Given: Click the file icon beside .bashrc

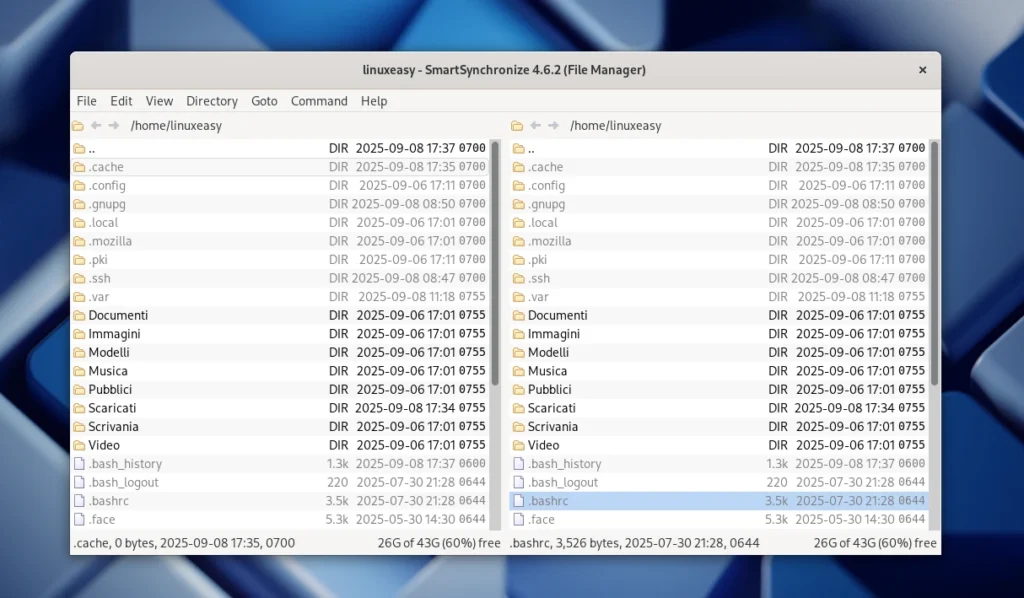Looking at the screenshot, I should coord(80,501).
